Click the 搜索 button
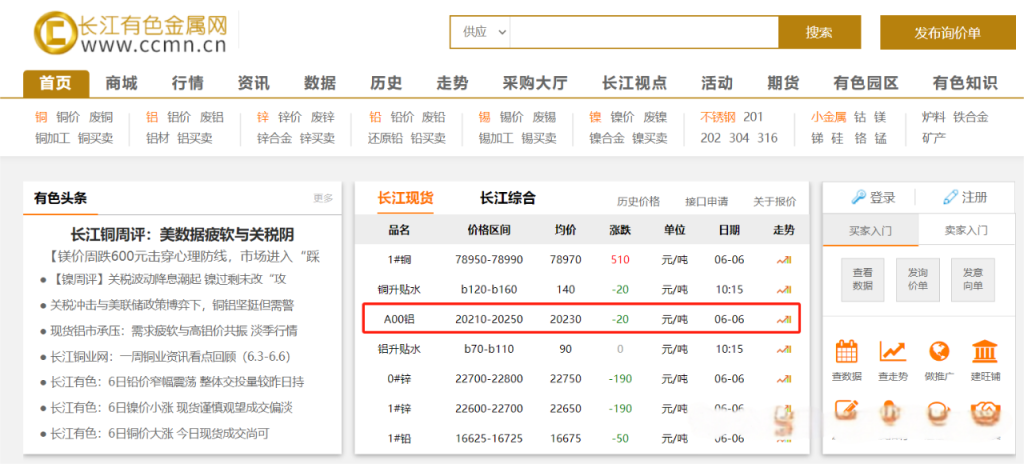The width and height of the screenshot is (1024, 464). tap(820, 32)
